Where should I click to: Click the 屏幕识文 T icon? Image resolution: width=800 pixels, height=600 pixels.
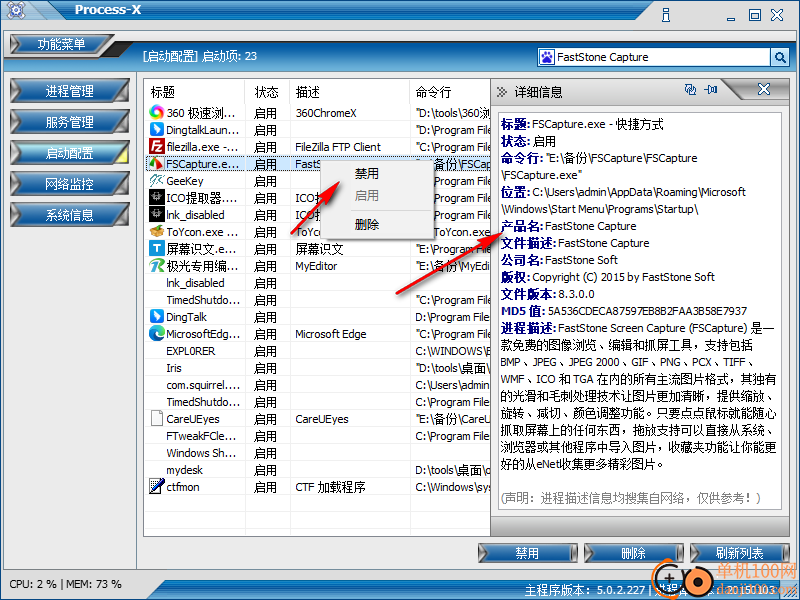[157, 248]
